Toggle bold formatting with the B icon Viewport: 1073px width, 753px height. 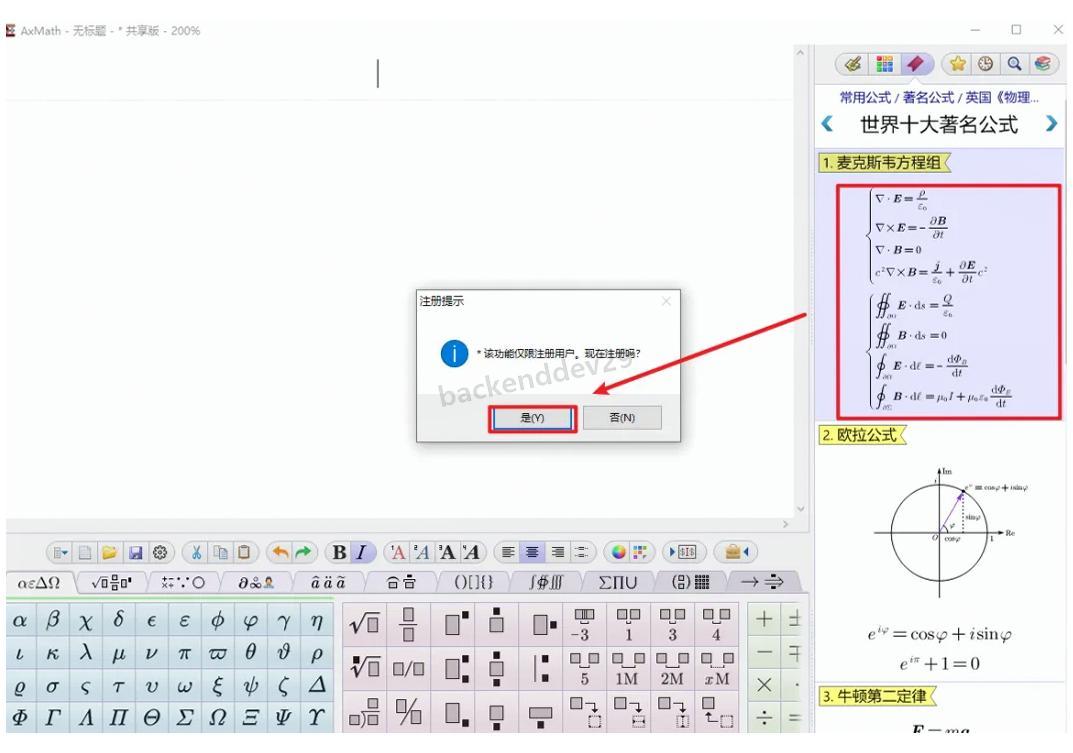point(339,549)
